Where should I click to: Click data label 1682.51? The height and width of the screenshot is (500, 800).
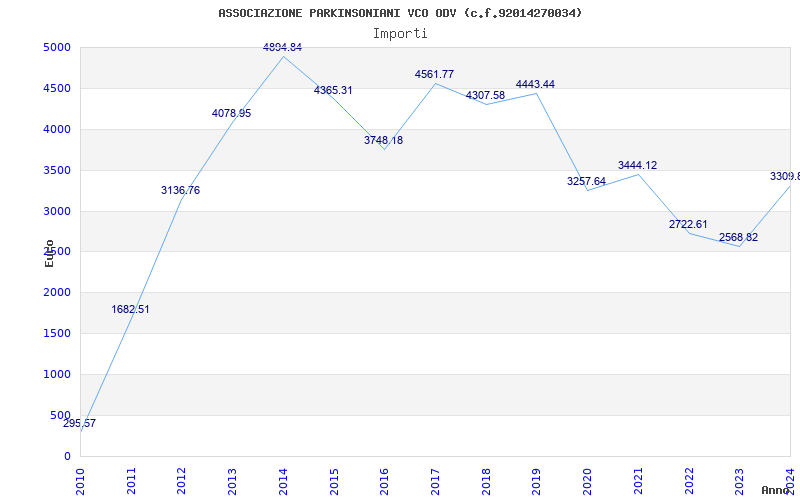(x=130, y=309)
